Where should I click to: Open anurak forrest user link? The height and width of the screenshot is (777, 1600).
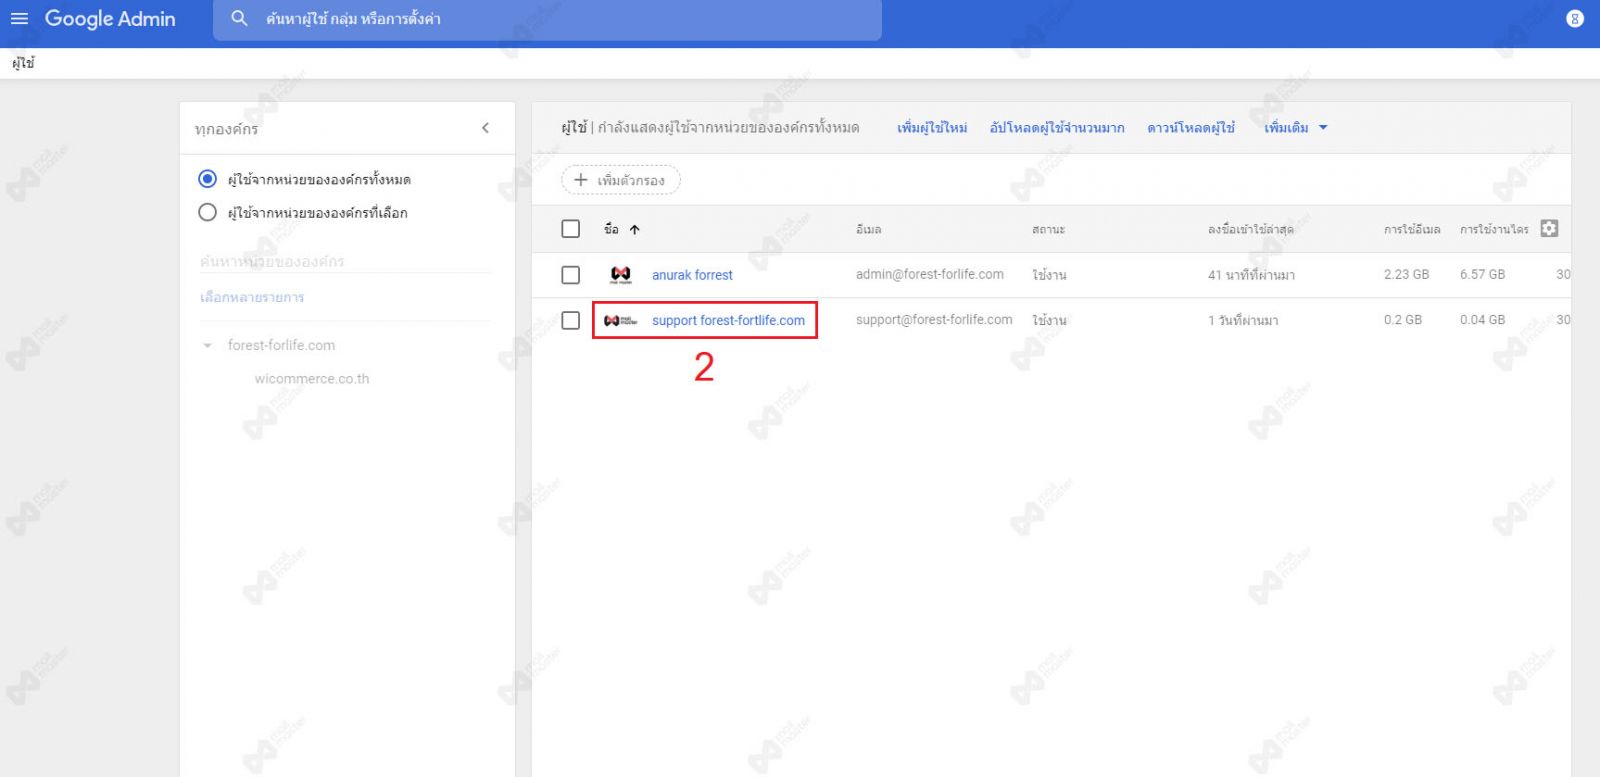pos(692,275)
